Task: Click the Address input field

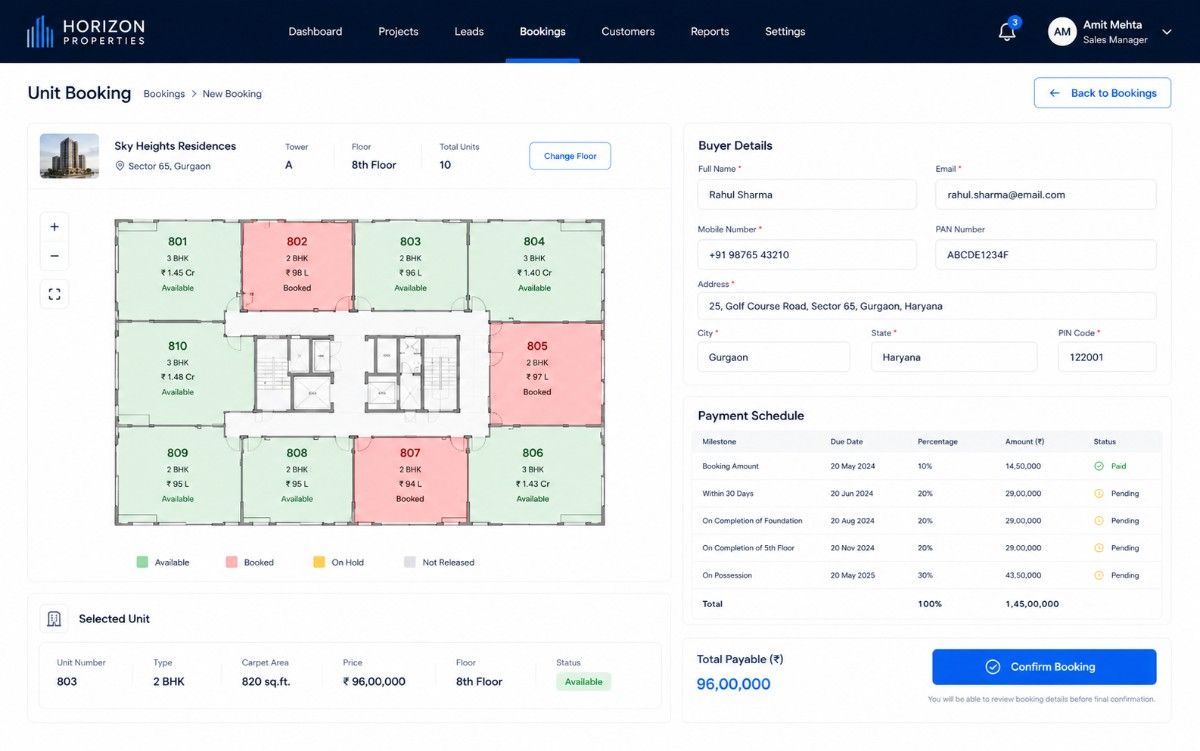Action: (x=927, y=306)
